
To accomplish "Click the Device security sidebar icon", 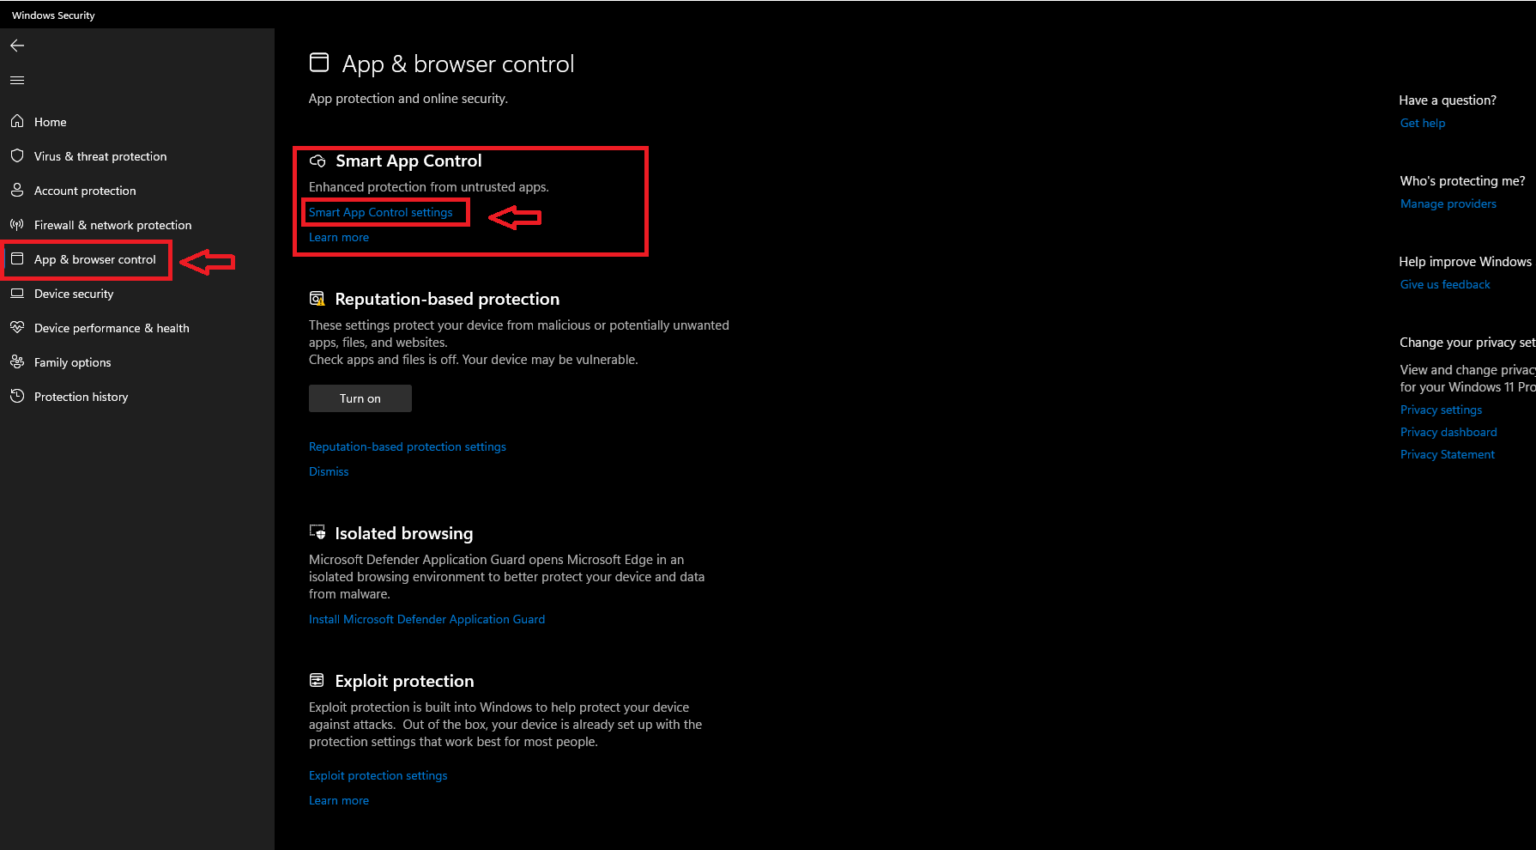I will coord(17,293).
